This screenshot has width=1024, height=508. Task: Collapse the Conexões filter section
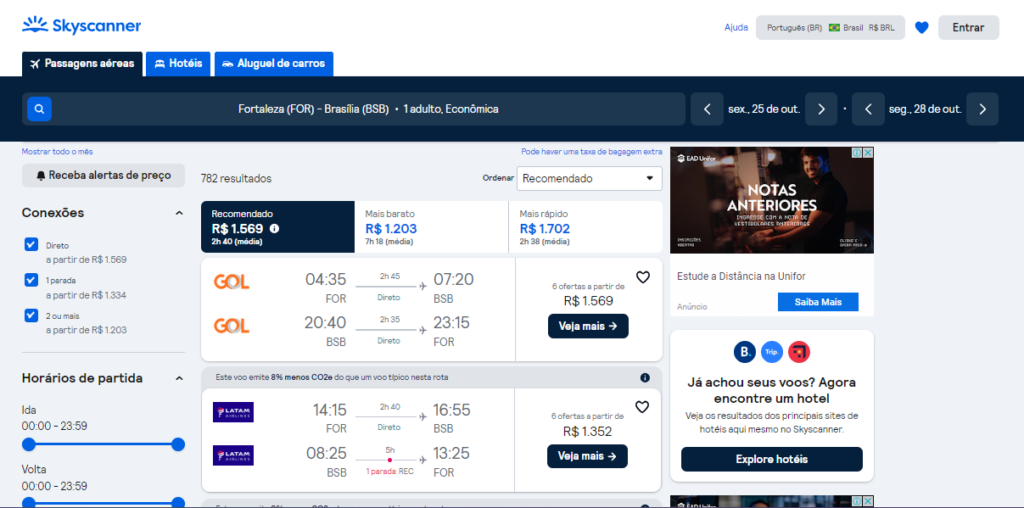(179, 213)
